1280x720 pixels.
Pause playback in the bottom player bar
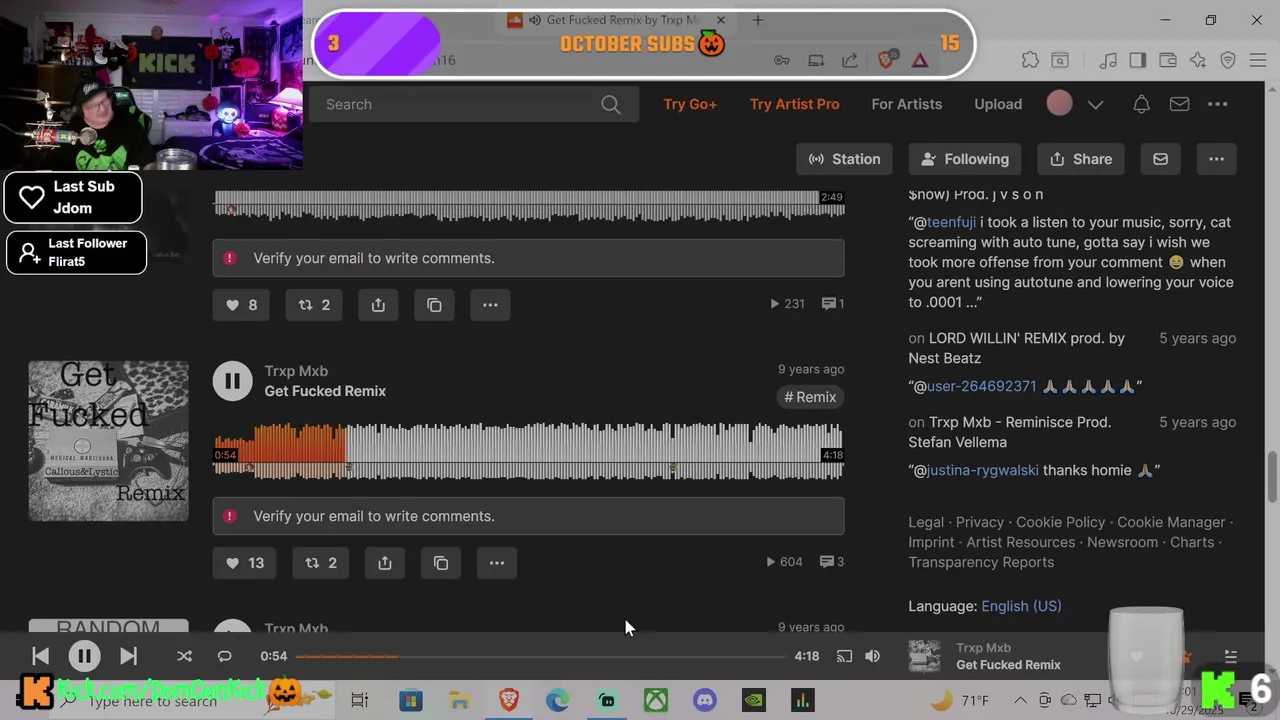click(x=84, y=656)
